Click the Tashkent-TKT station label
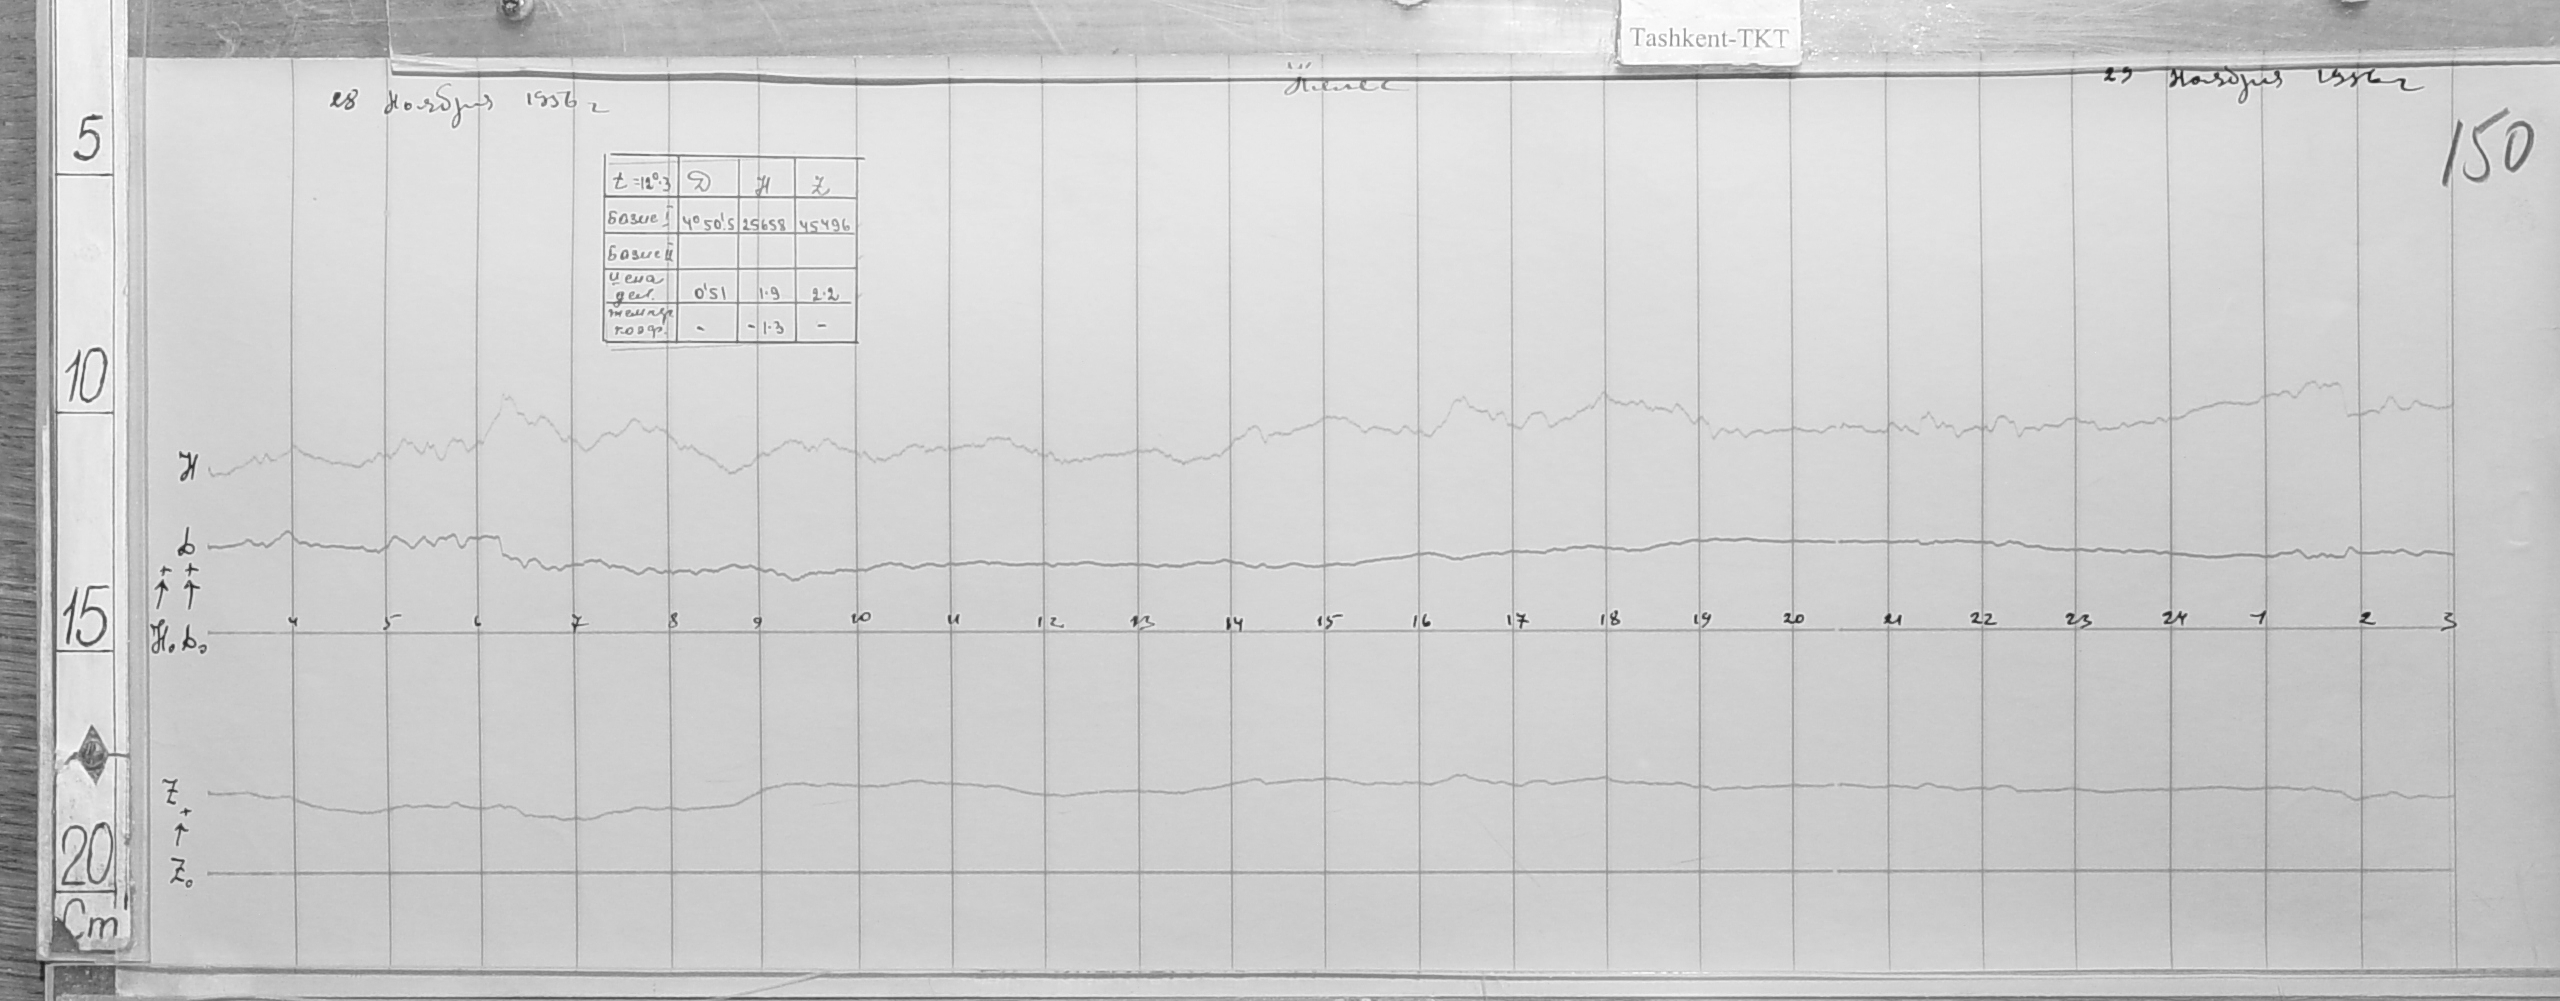Image resolution: width=2560 pixels, height=1001 pixels. tap(1709, 38)
